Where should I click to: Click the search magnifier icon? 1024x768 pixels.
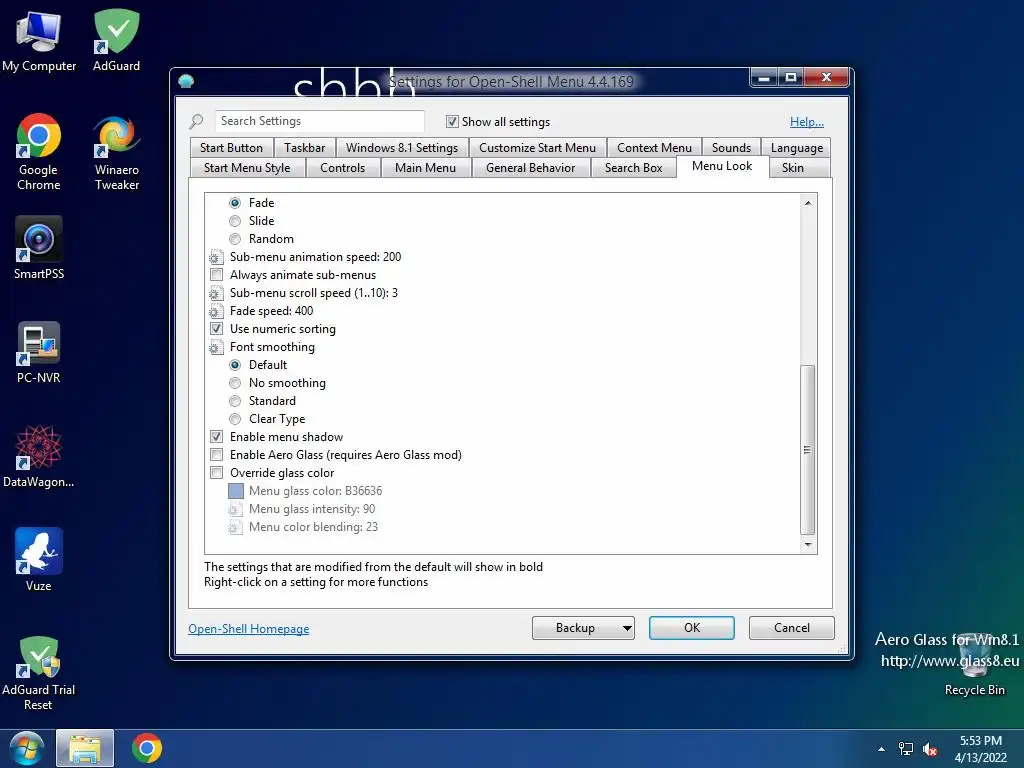tap(196, 121)
